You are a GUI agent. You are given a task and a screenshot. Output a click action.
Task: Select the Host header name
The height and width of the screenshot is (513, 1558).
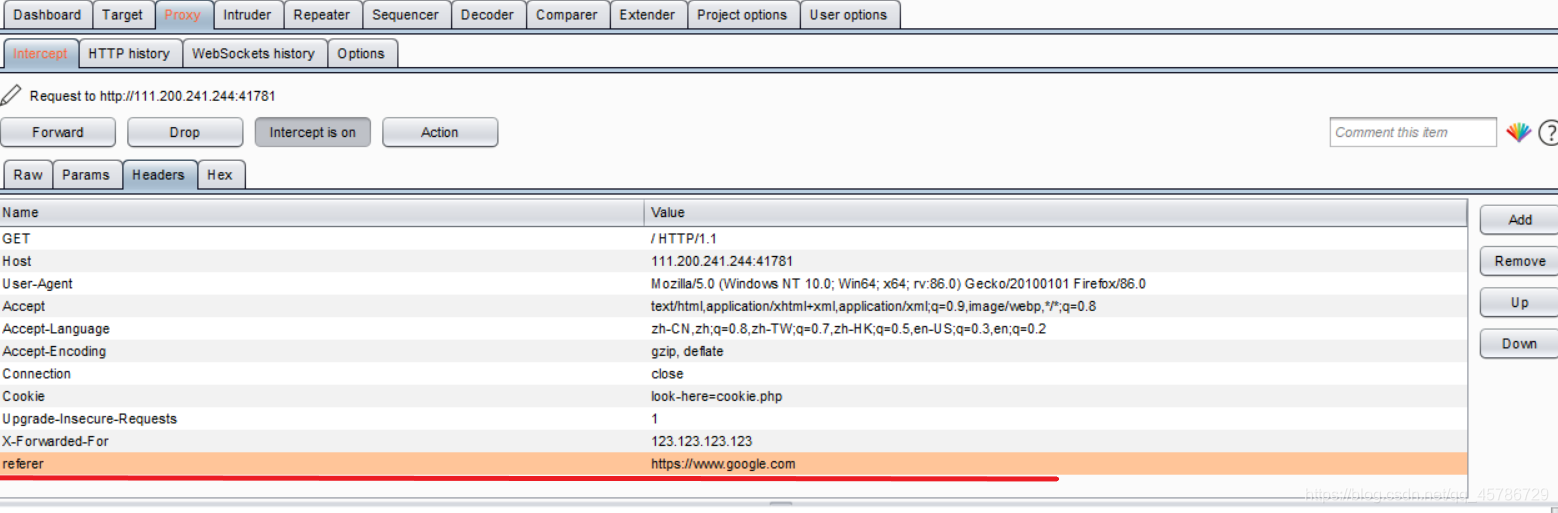coord(17,261)
